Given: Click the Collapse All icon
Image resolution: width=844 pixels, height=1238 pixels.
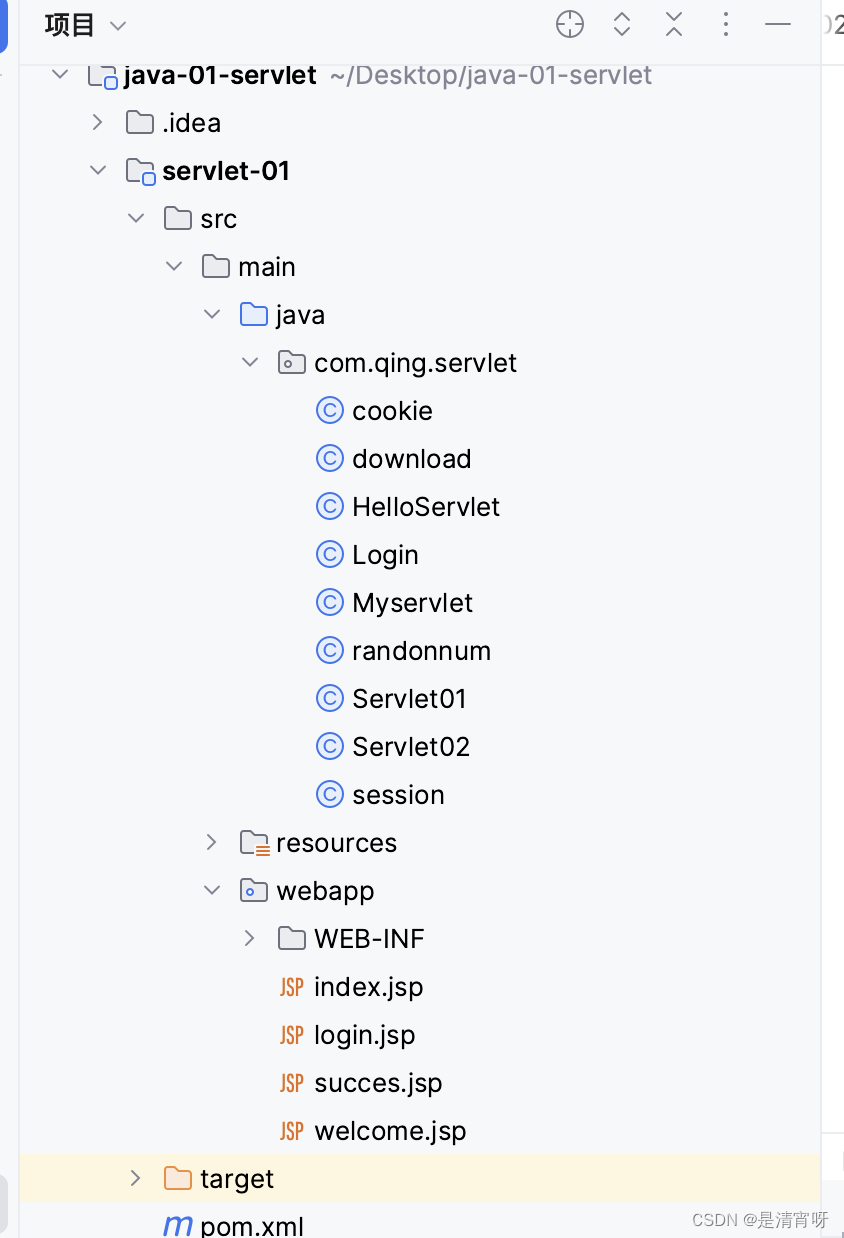Looking at the screenshot, I should 673,24.
